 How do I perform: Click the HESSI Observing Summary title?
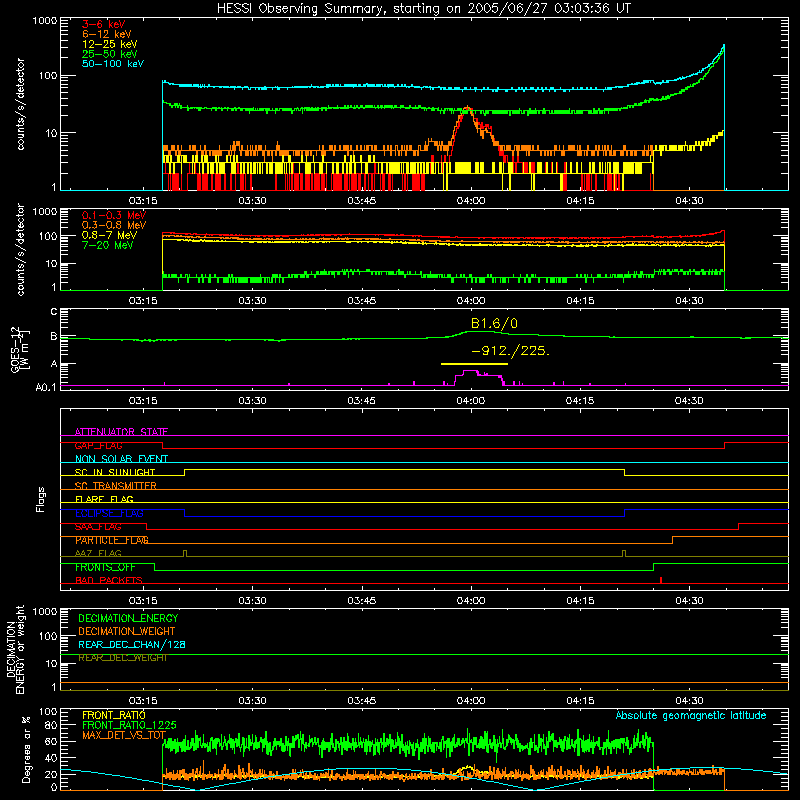click(x=424, y=9)
